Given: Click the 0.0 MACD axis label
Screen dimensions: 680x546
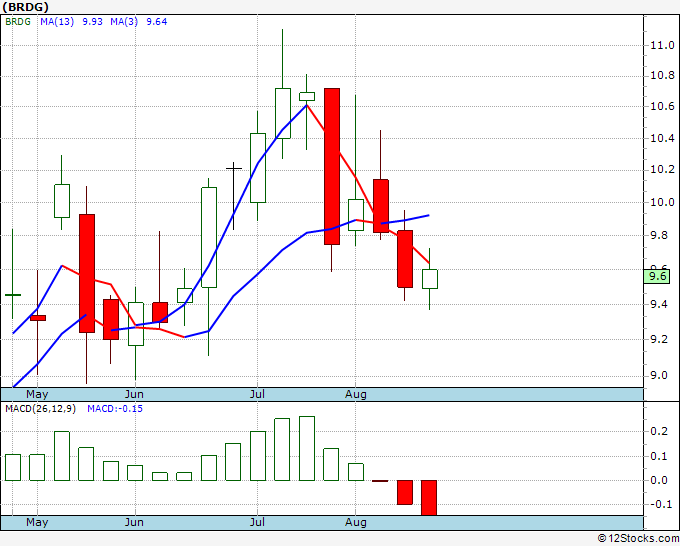Looking at the screenshot, I should pyautogui.click(x=659, y=480).
